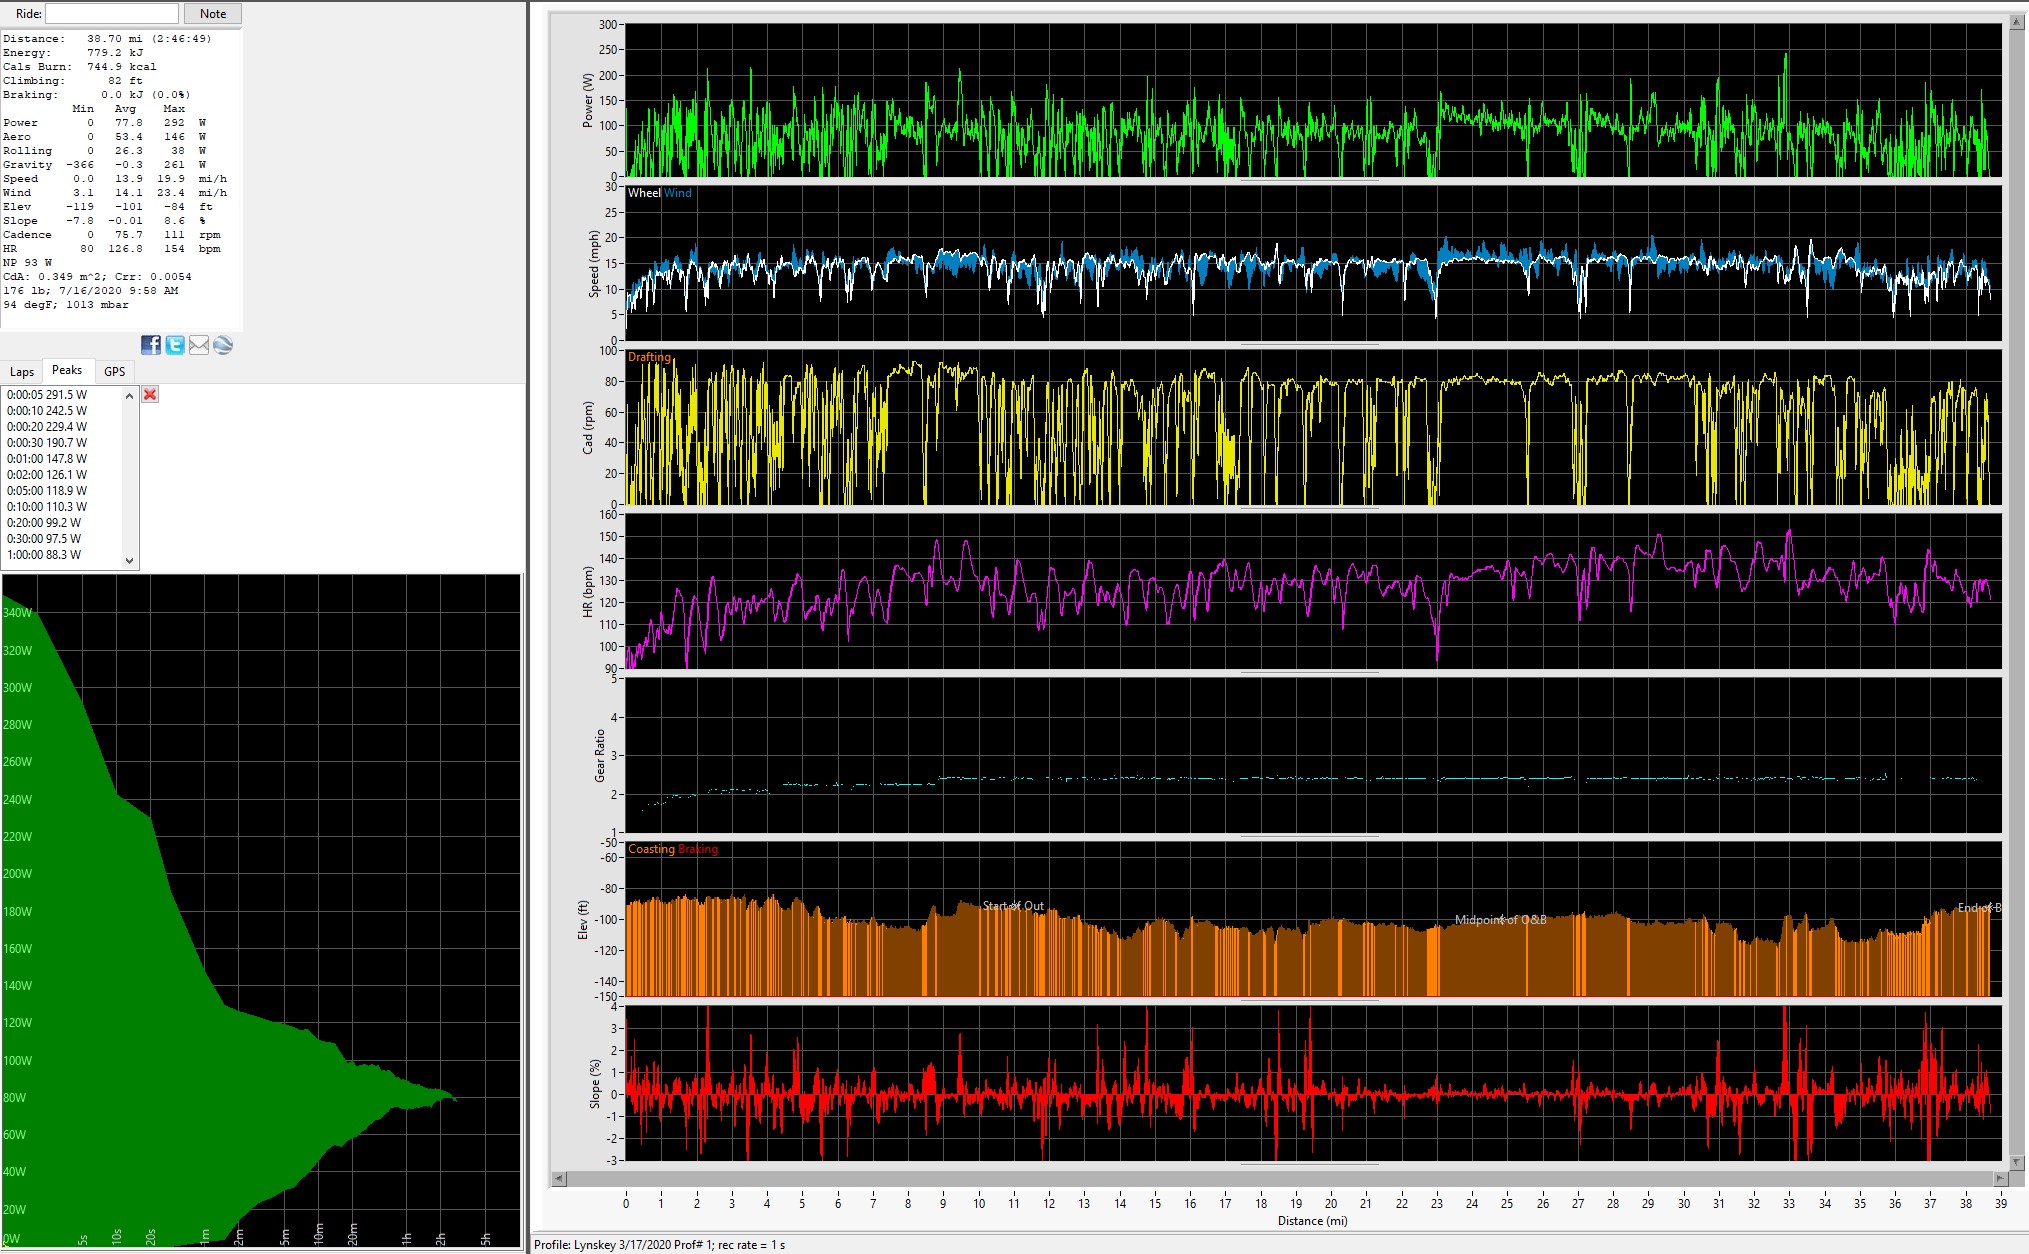Click the chart vertical scrollbar down arrow

click(2018, 1162)
